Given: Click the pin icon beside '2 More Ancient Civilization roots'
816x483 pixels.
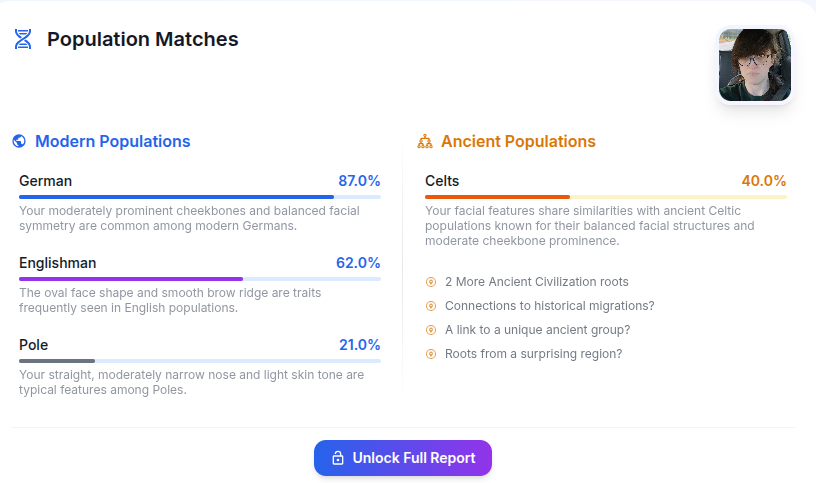Looking at the screenshot, I should click(x=431, y=282).
